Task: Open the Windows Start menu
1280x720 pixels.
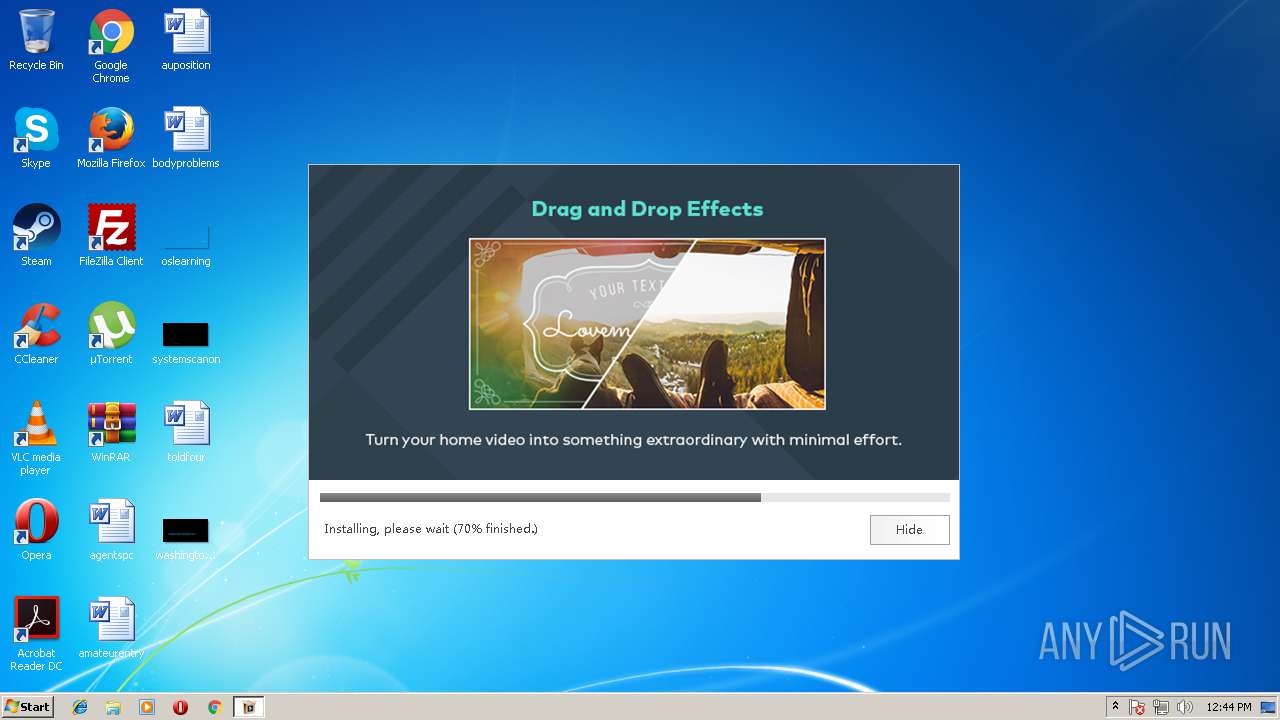Action: (x=28, y=707)
